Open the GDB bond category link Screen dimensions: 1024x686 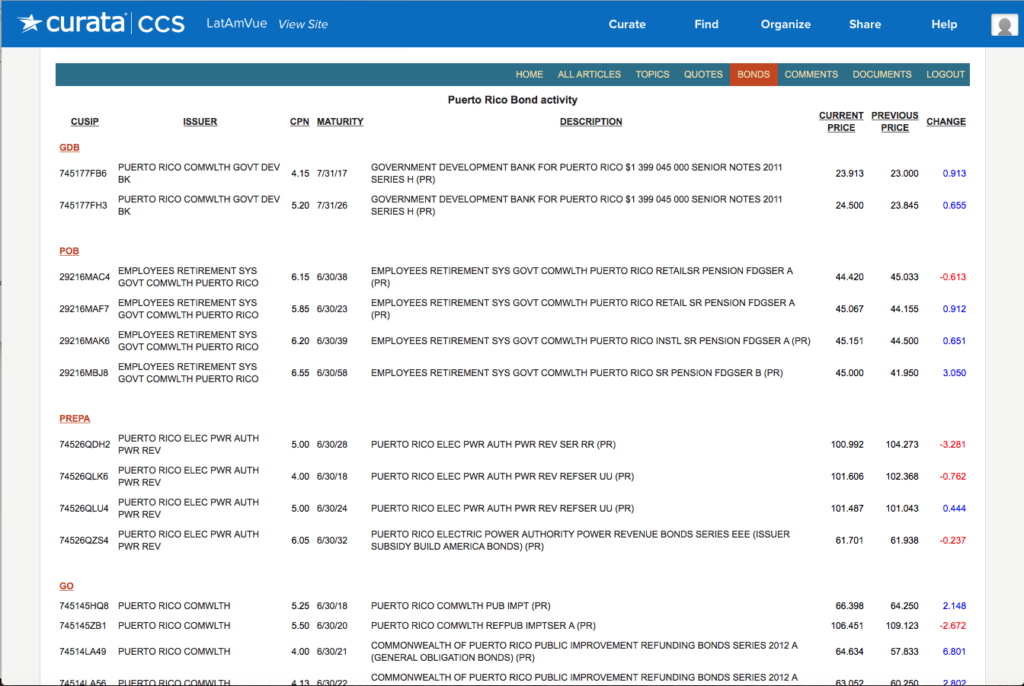click(x=69, y=148)
